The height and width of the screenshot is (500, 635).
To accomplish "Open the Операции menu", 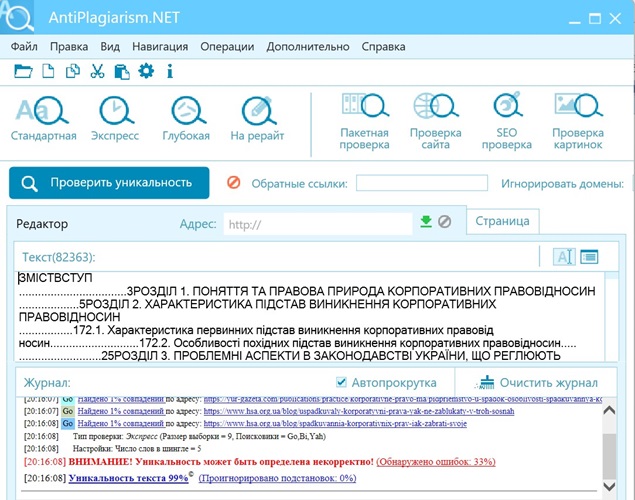I will (227, 47).
